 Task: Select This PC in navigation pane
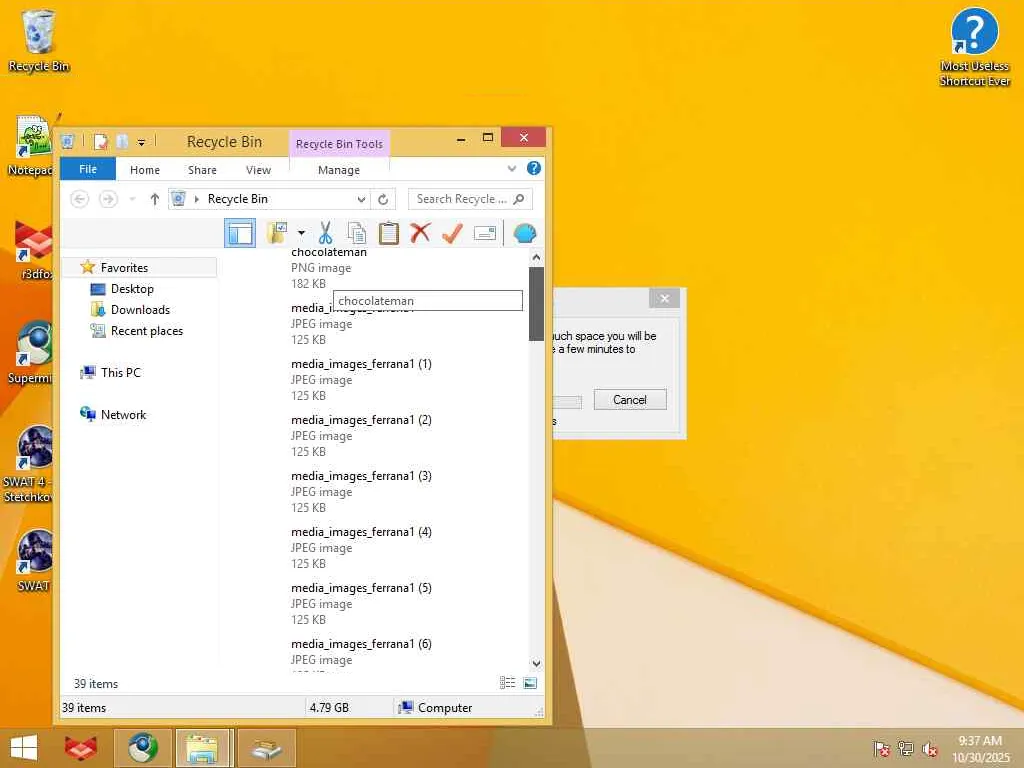tap(120, 373)
